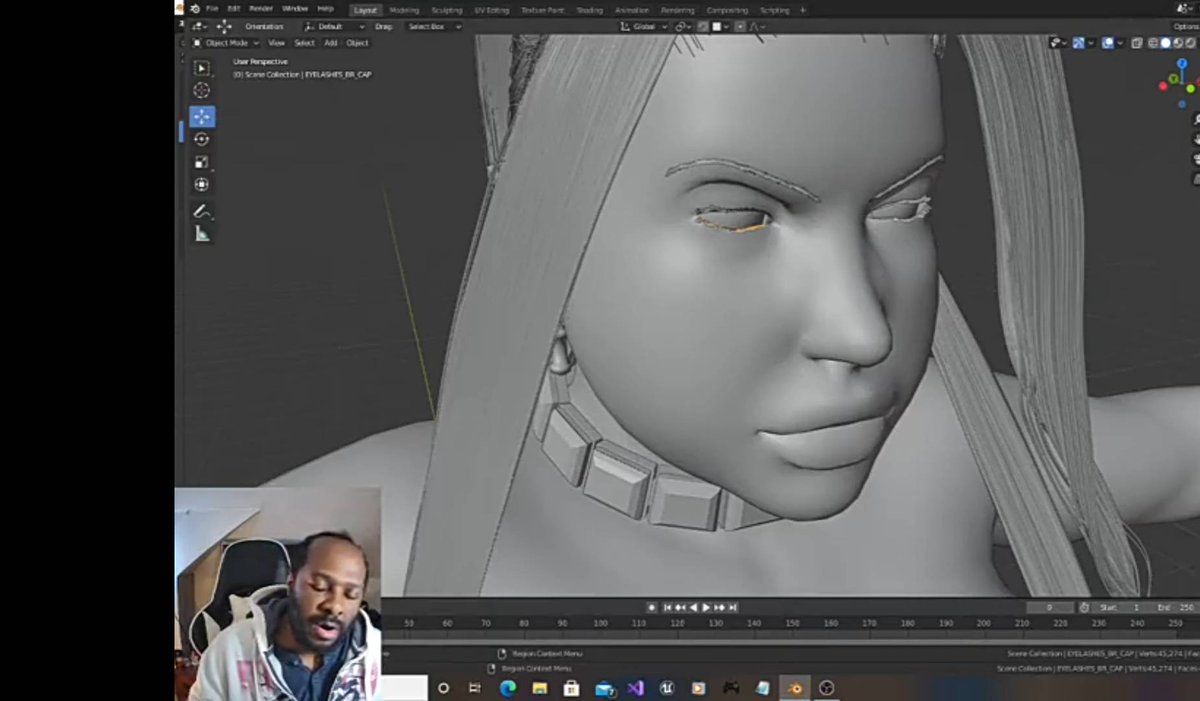Image resolution: width=1200 pixels, height=701 pixels.
Task: Jump to the timeline end frame
Action: [x=733, y=607]
